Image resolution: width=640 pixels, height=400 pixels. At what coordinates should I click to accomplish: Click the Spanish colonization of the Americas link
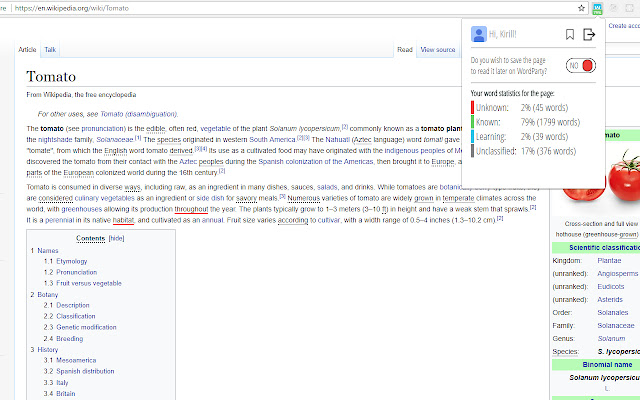[x=316, y=162]
